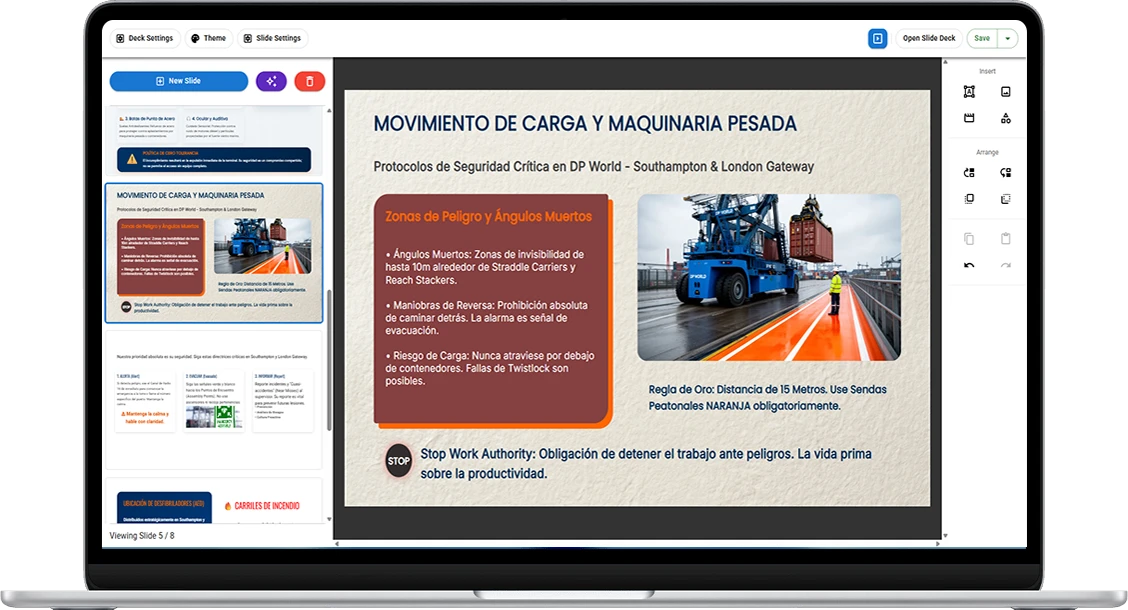Click the paste clipboard icon
Screen dimensions: 1128x610
tap(1006, 239)
